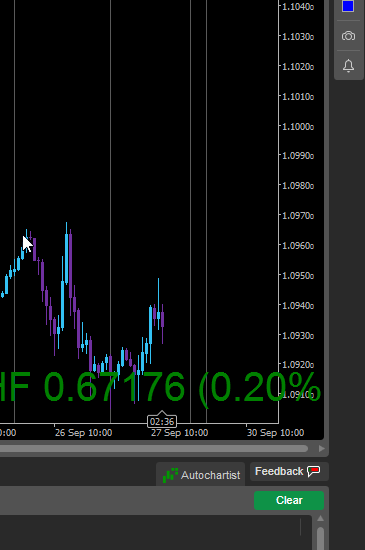The width and height of the screenshot is (365, 550).
Task: Click the 02:36 time countdown marker
Action: point(162,421)
